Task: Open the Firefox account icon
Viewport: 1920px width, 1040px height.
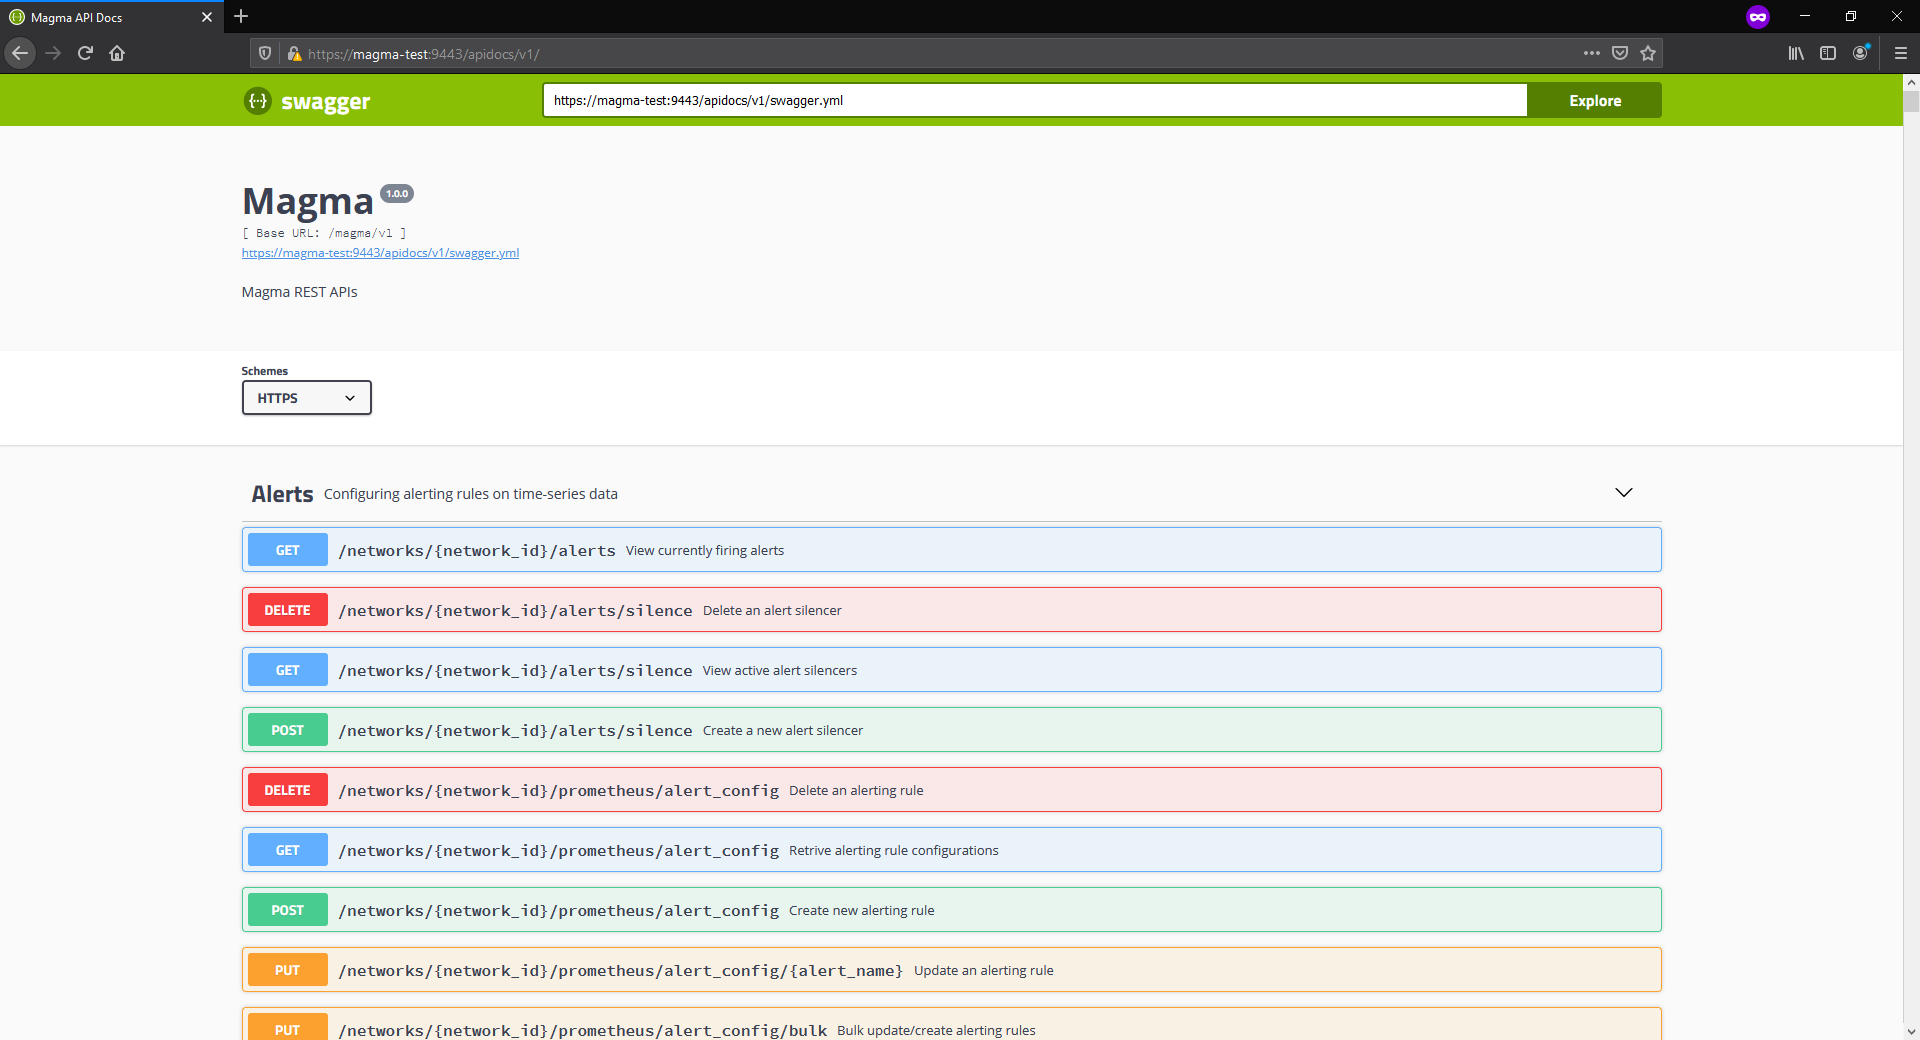Action: [1860, 53]
